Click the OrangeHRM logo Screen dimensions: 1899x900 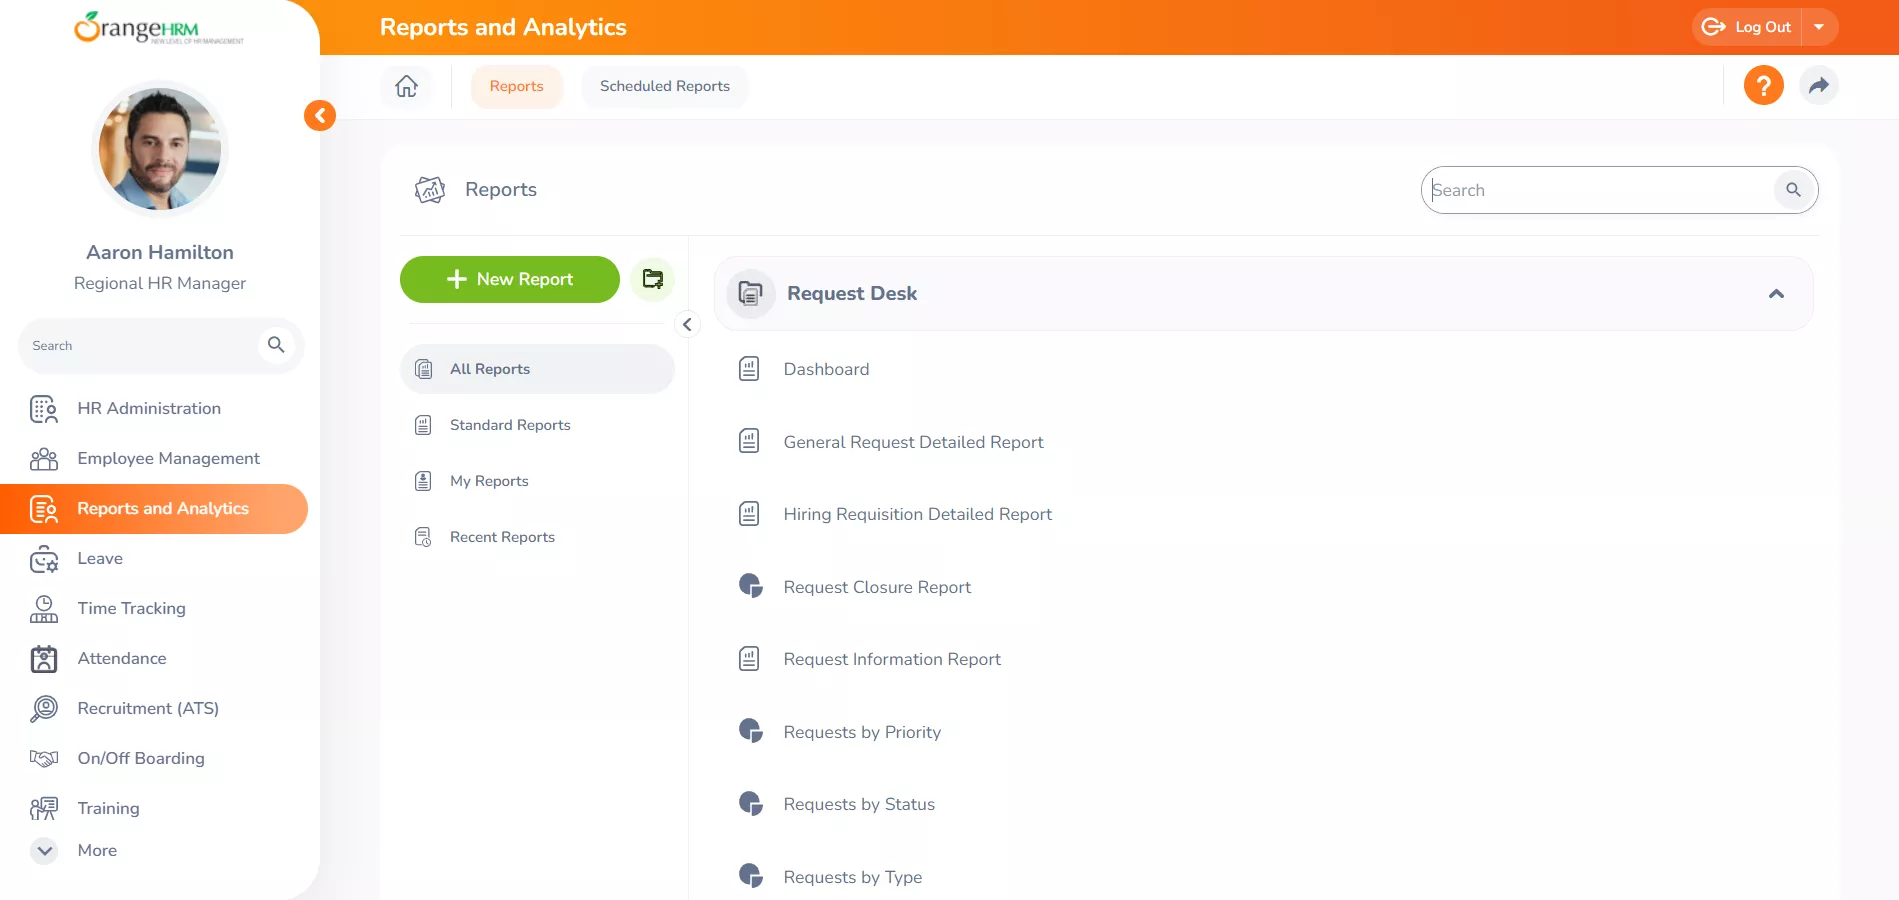coord(159,28)
